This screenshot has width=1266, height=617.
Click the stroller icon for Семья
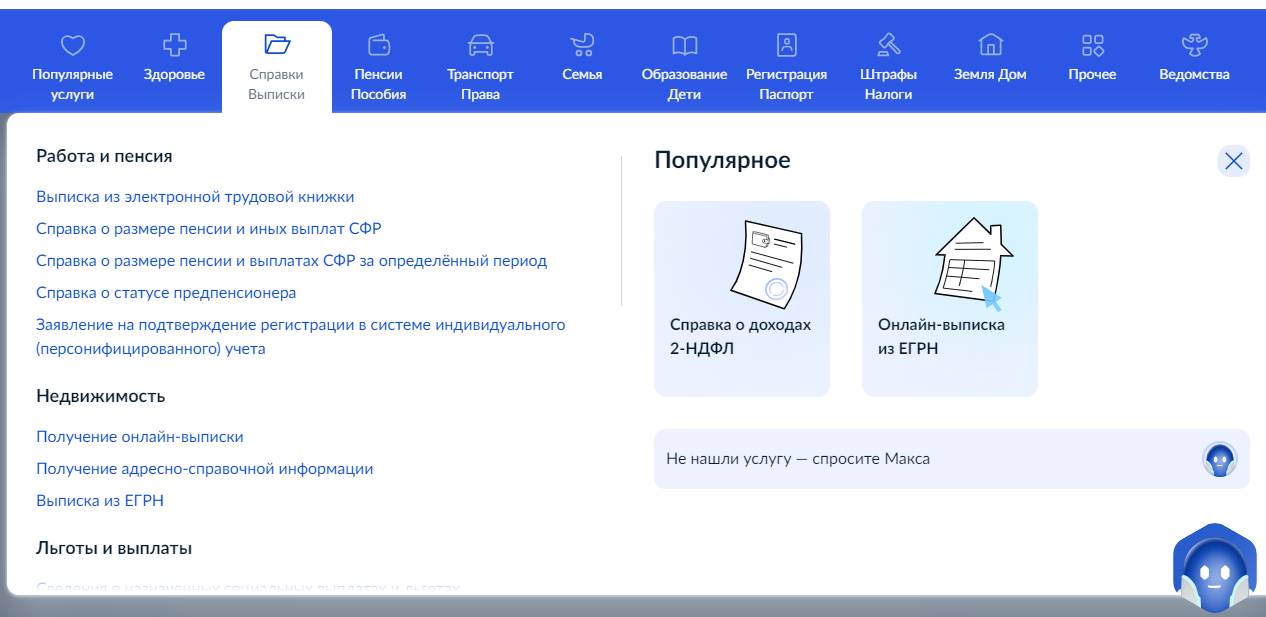tap(582, 45)
